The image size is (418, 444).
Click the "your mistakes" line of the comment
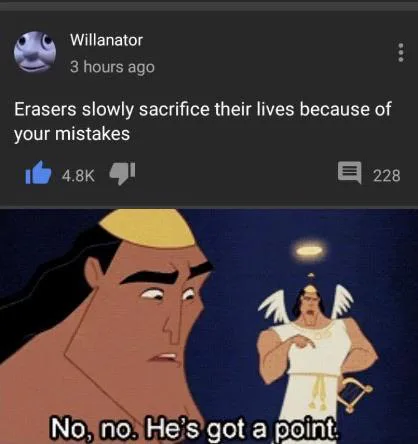tap(72, 134)
